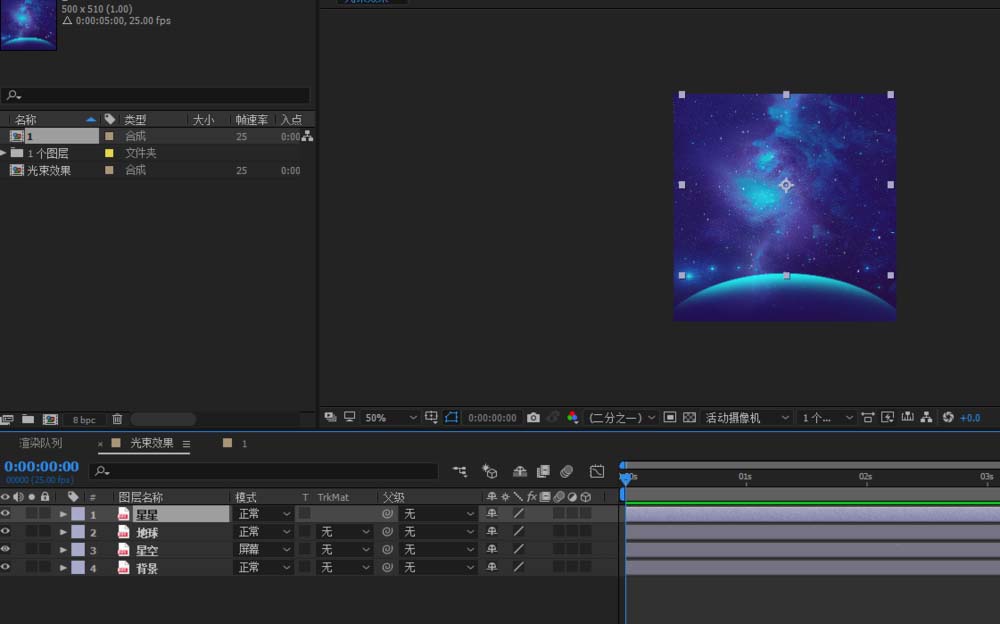Open the show channel RGB color icon
This screenshot has width=1000, height=624.
click(x=572, y=418)
